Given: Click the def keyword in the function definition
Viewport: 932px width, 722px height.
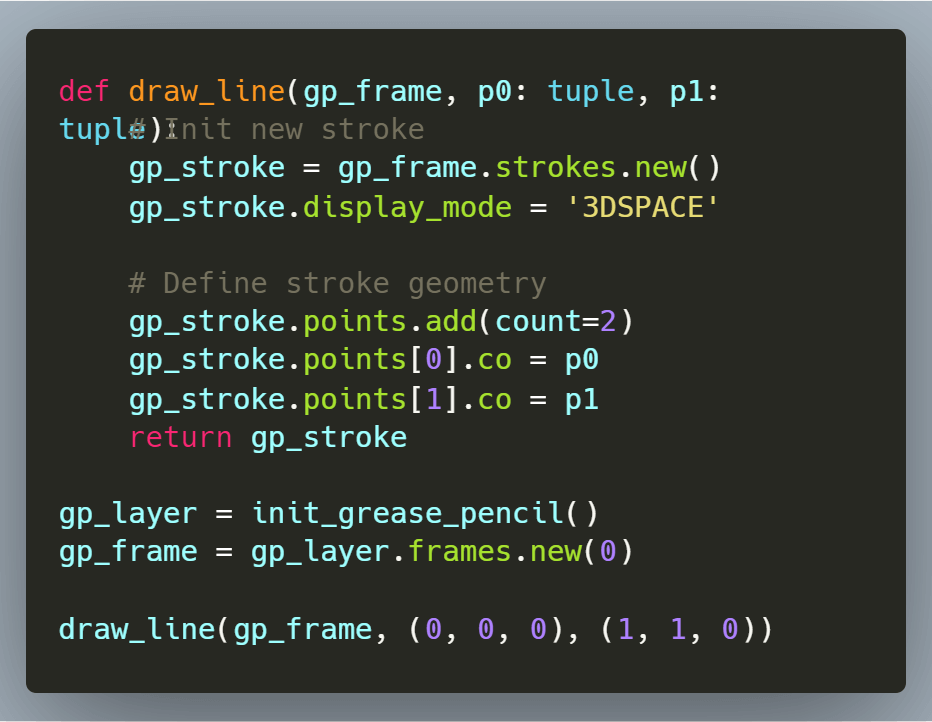Looking at the screenshot, I should coord(82,91).
